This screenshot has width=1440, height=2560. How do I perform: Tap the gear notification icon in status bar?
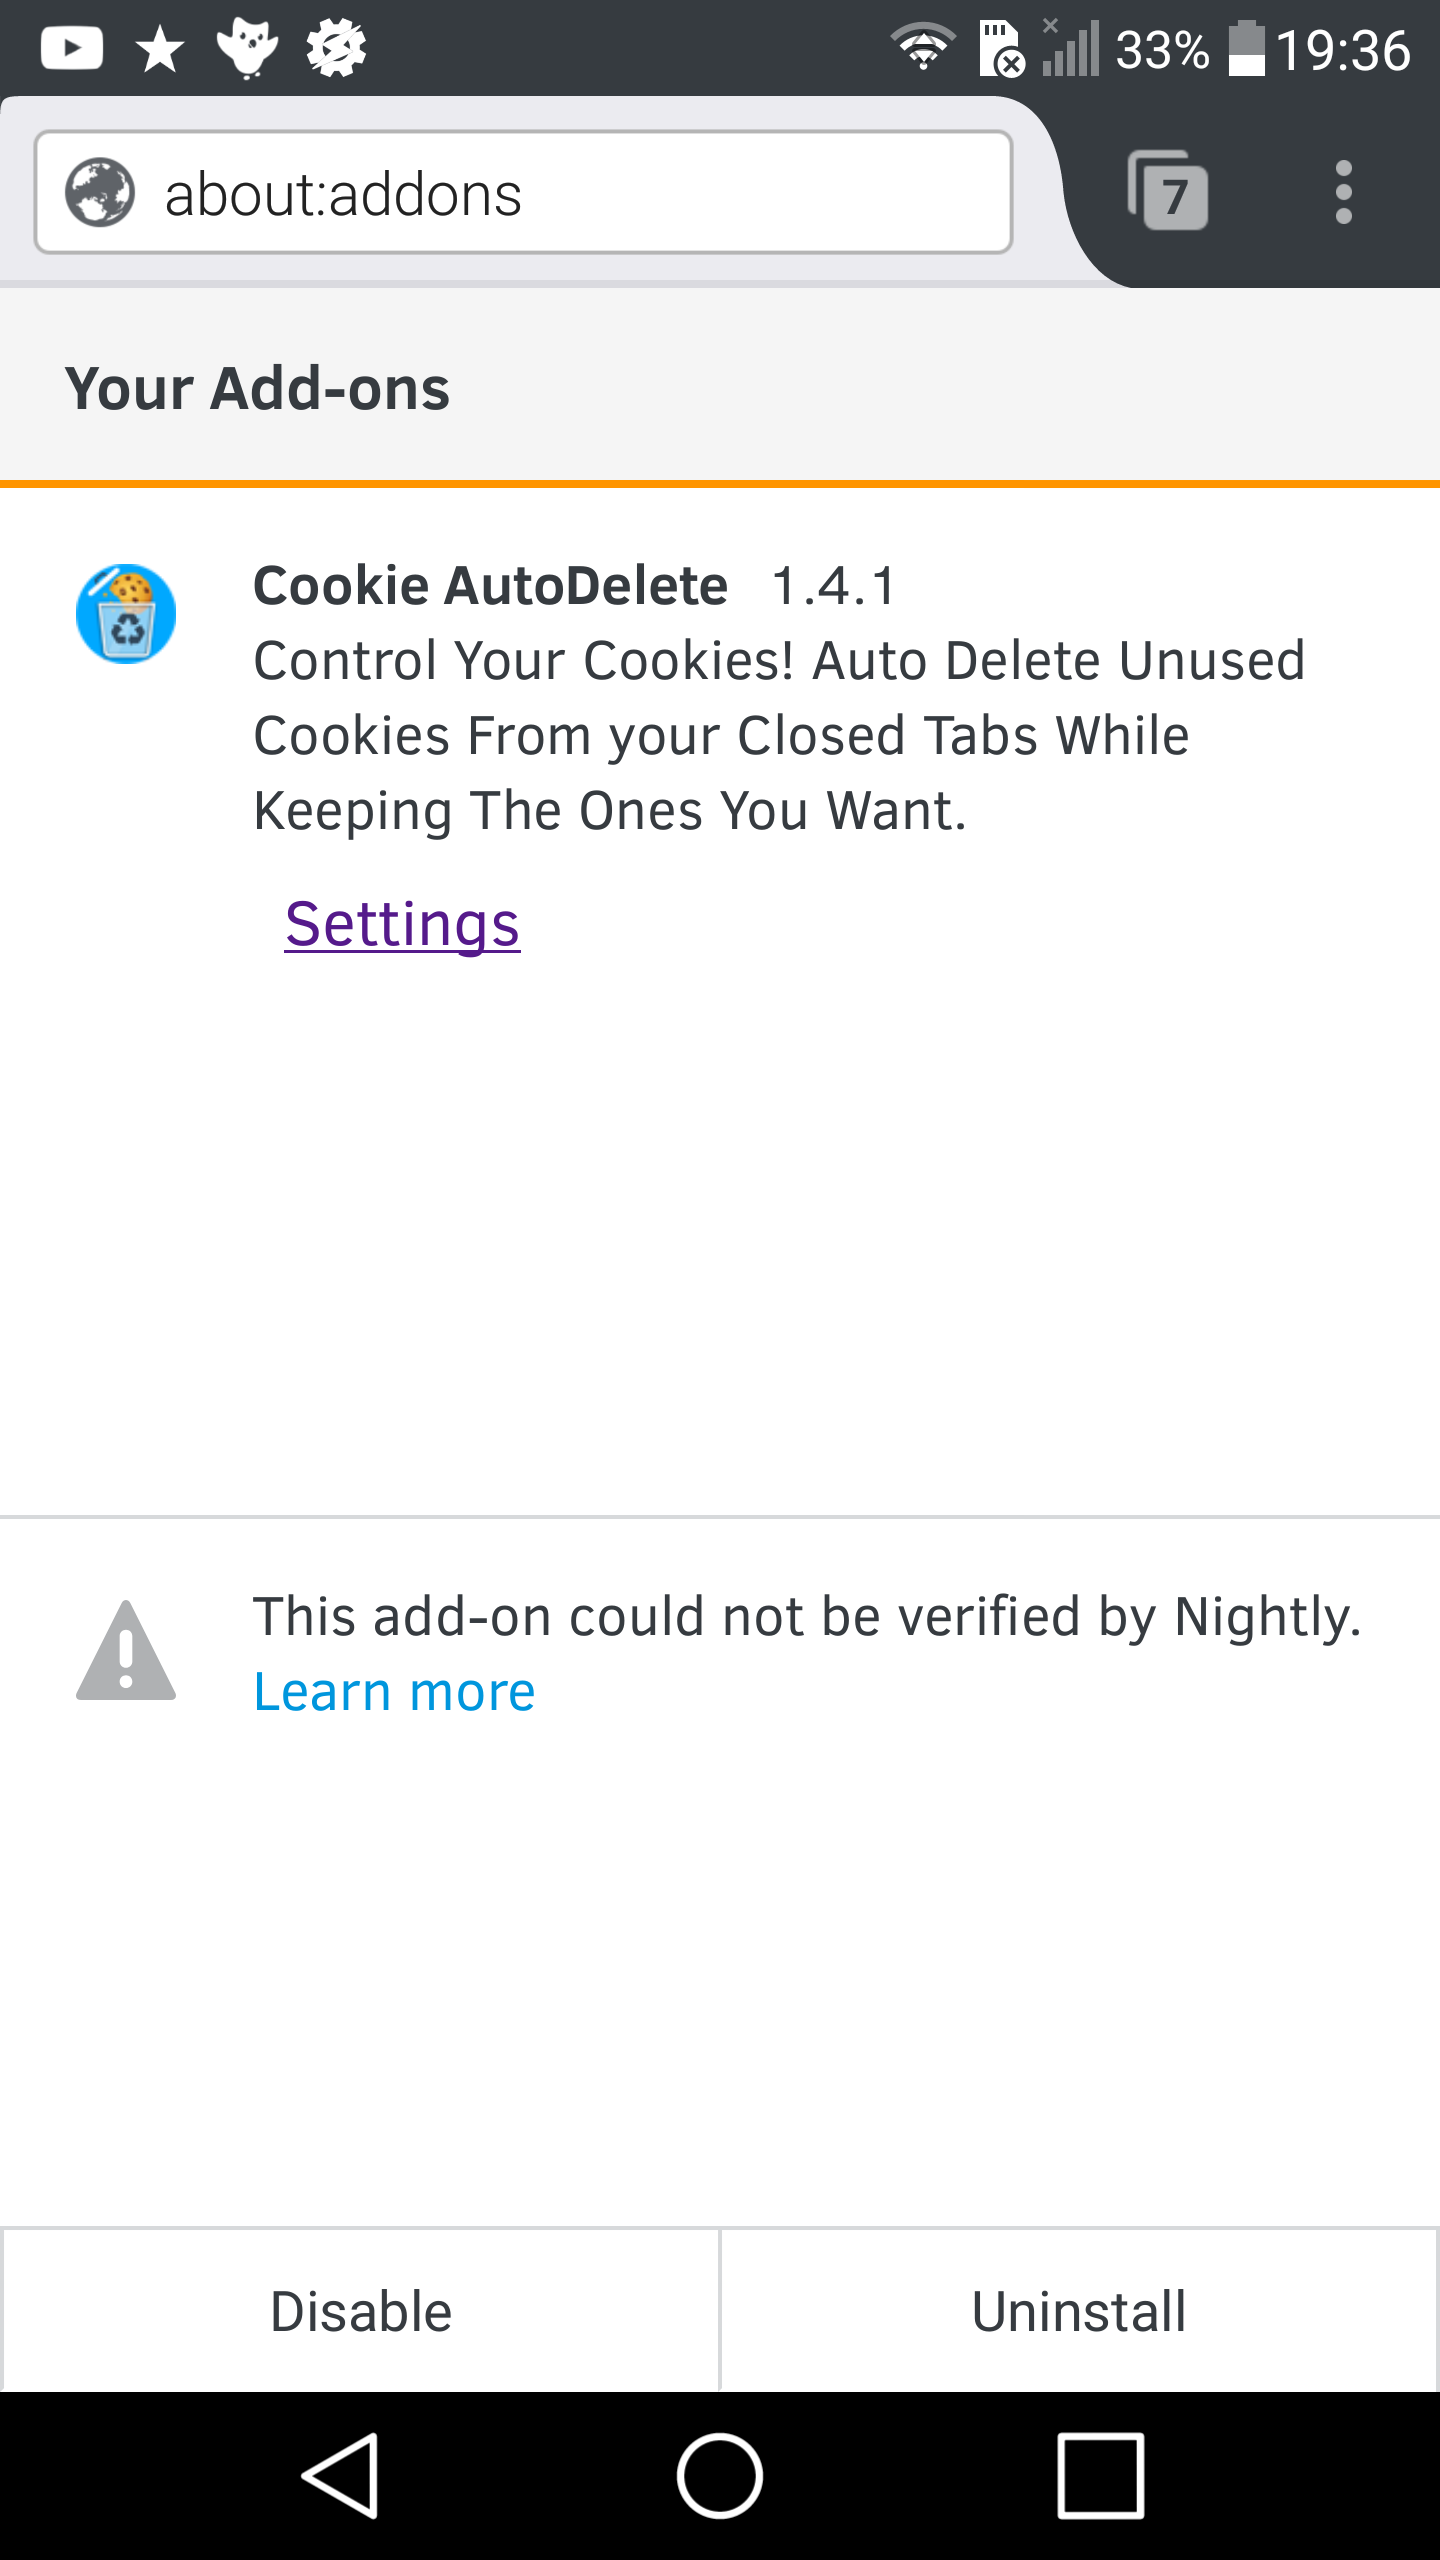click(336, 48)
